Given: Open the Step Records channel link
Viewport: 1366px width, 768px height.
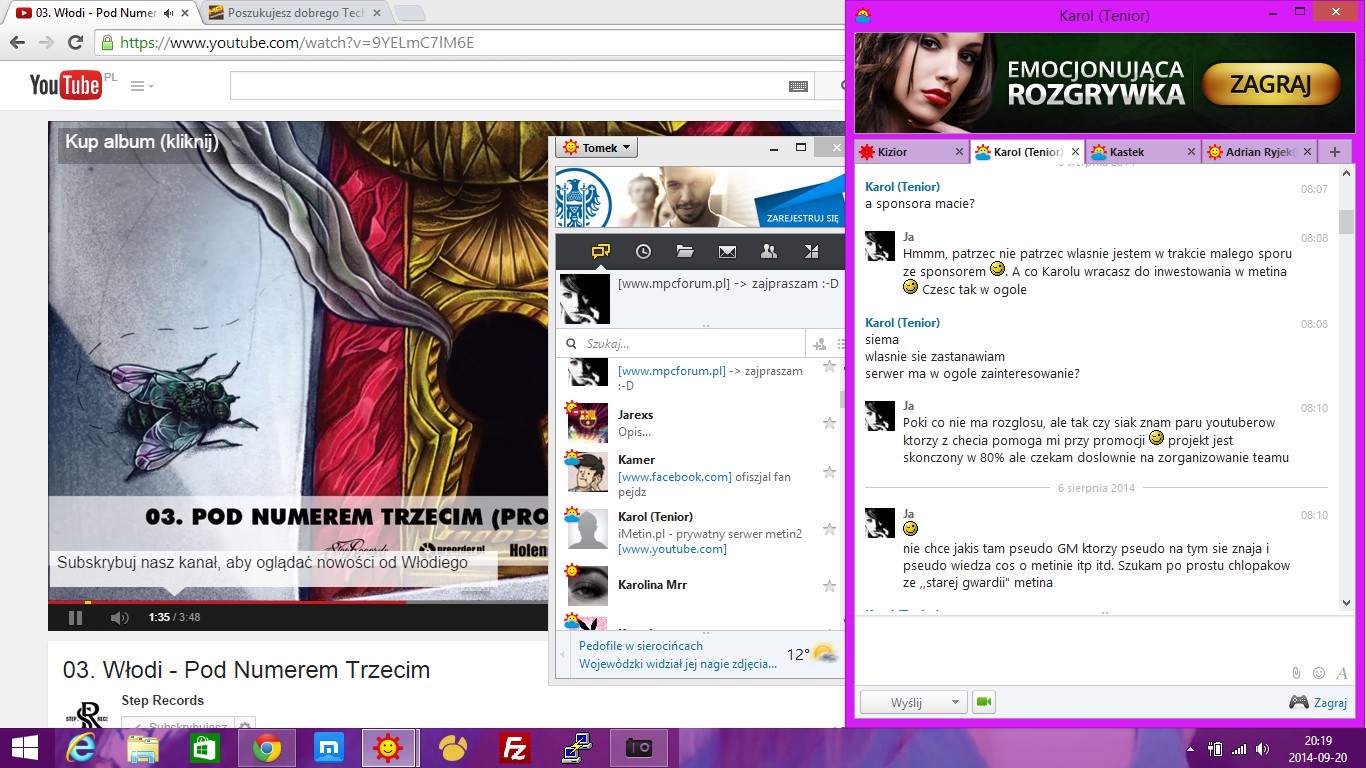Looking at the screenshot, I should pyautogui.click(x=162, y=700).
